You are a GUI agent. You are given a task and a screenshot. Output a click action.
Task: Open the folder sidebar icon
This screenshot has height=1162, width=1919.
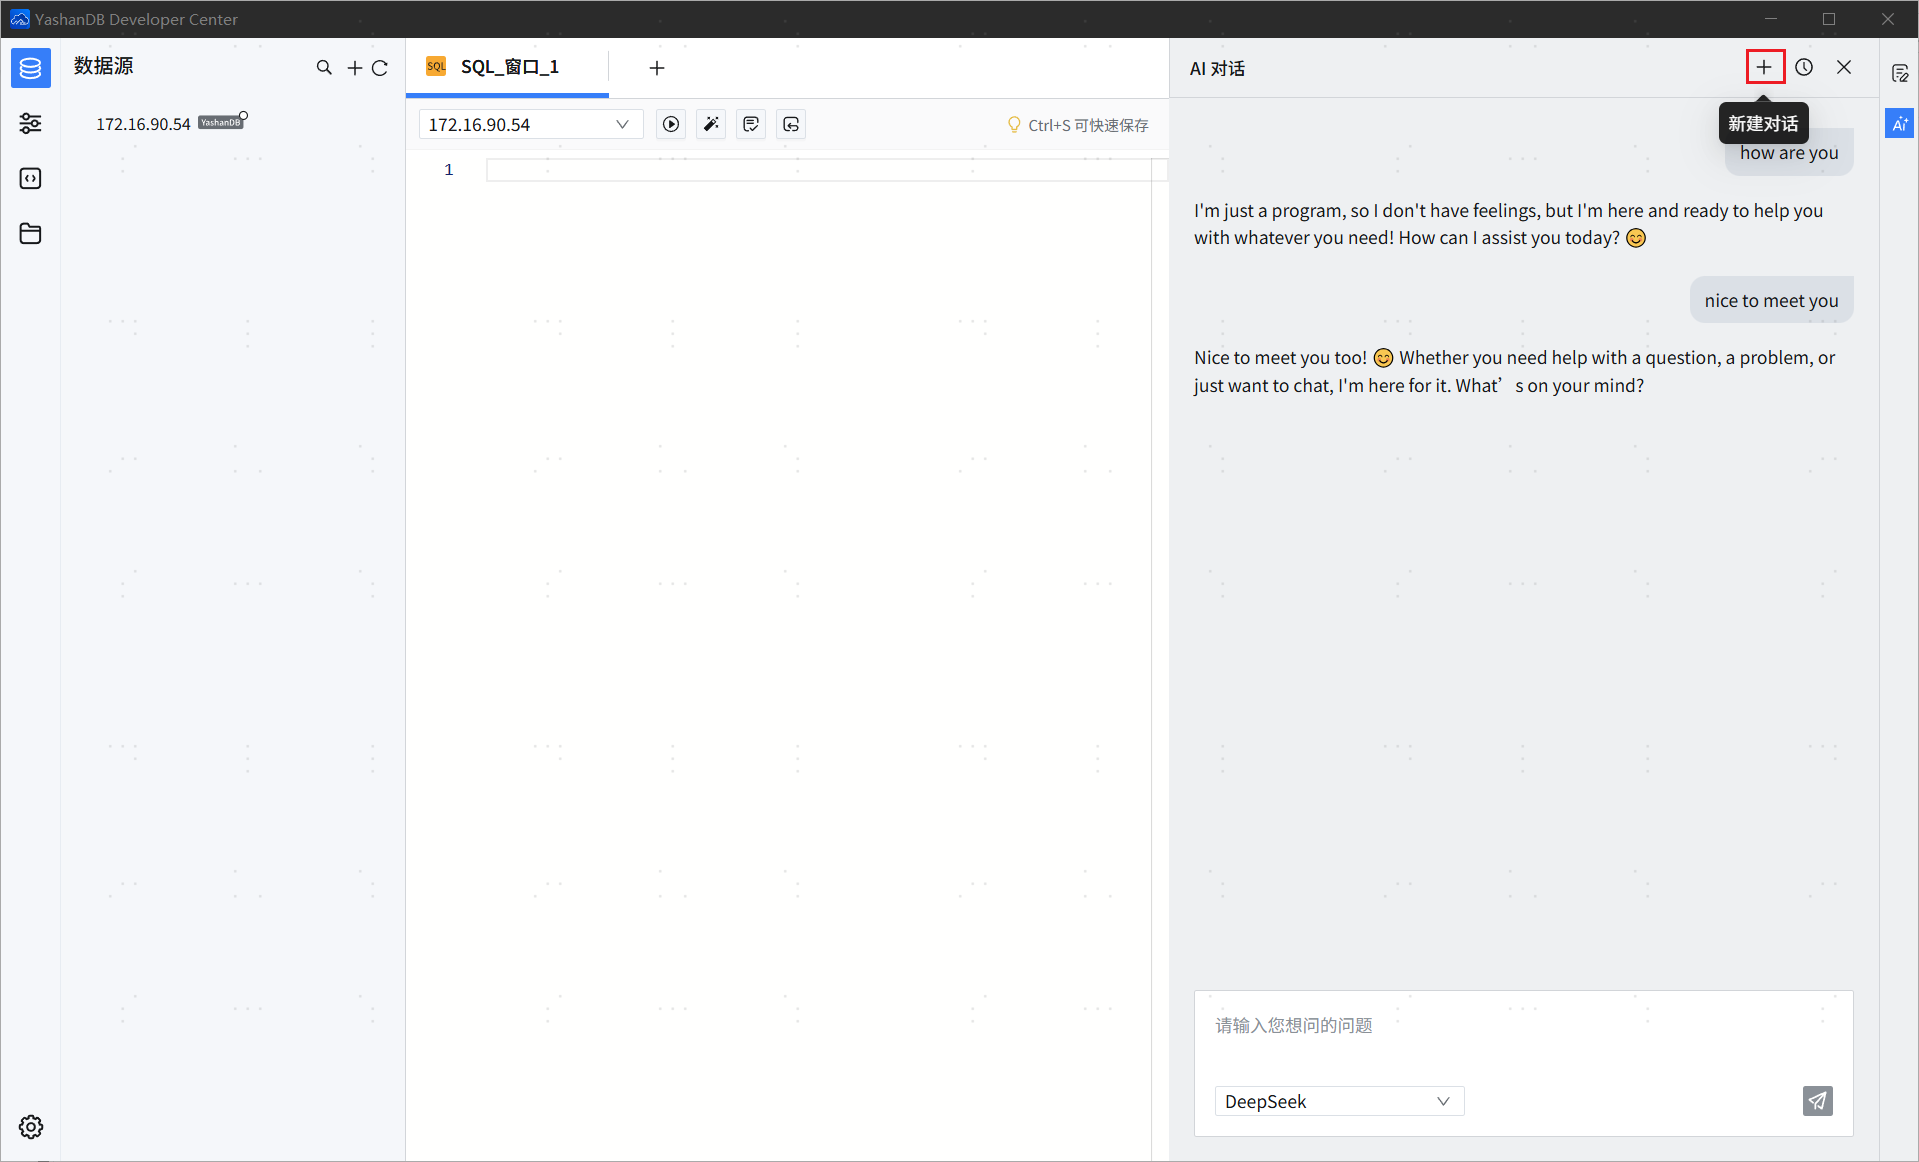click(30, 233)
